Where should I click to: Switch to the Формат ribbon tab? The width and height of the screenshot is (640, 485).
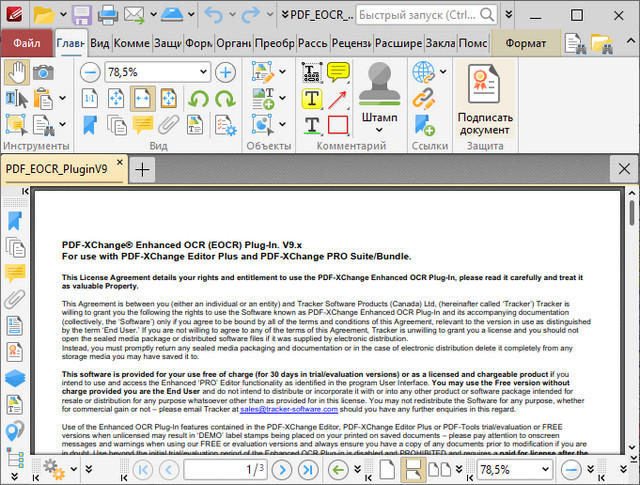(526, 44)
